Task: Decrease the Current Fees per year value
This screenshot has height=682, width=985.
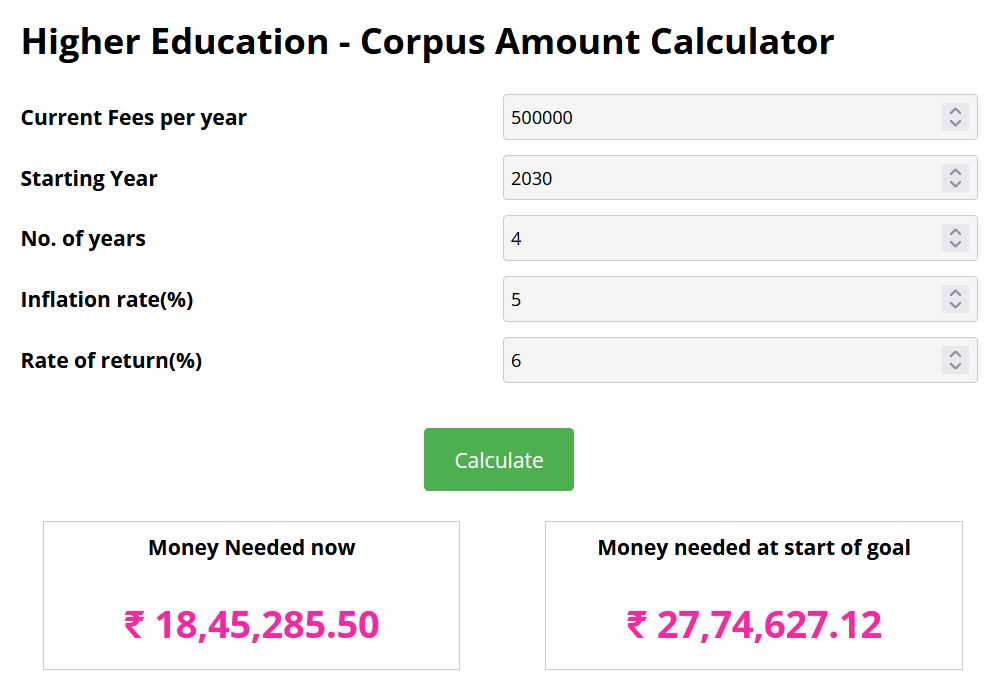Action: pyautogui.click(x=955, y=123)
